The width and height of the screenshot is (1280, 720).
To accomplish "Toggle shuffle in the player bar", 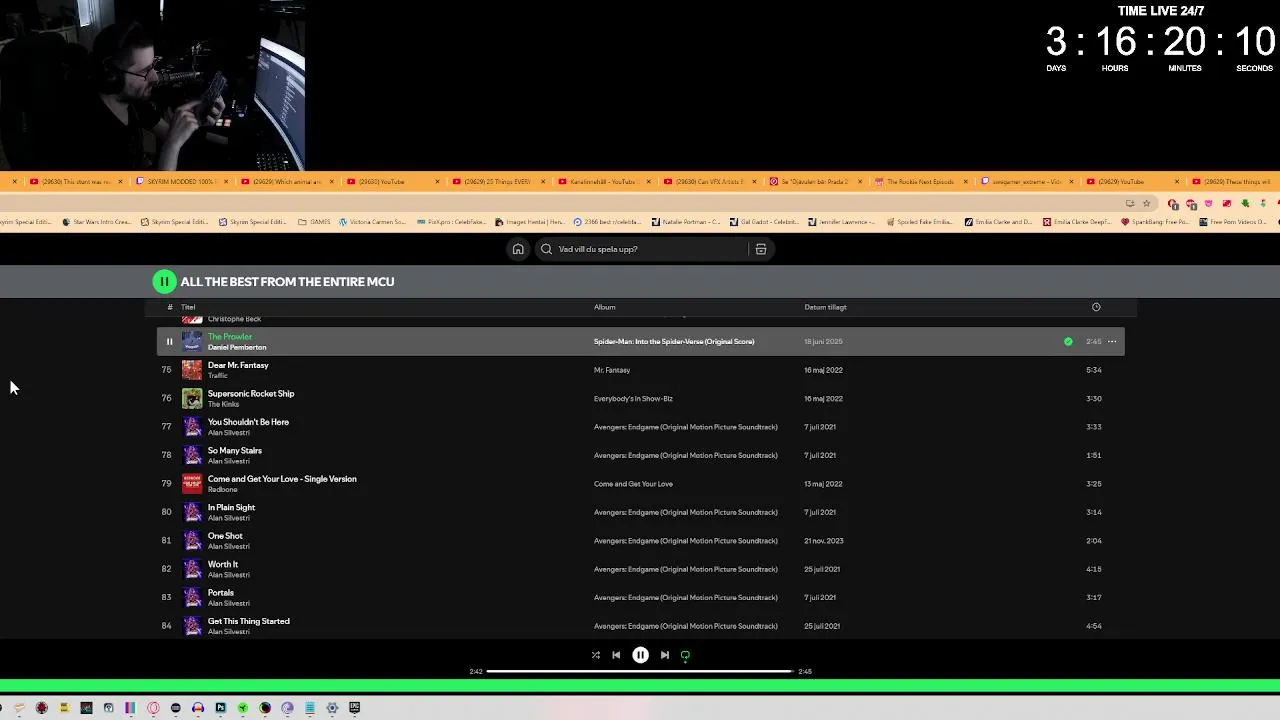I will [x=596, y=655].
